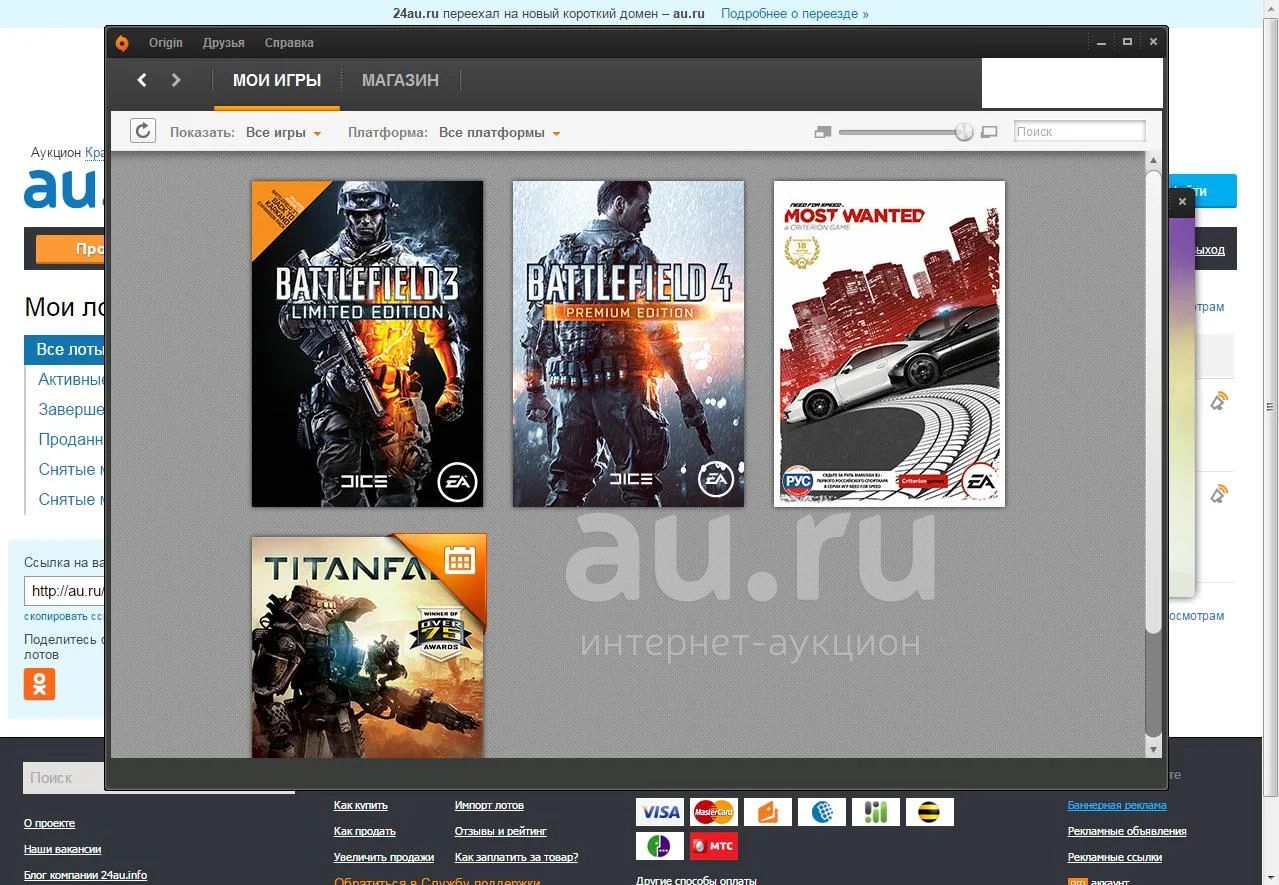The image size is (1279, 885).
Task: Click the WebMoney globe payment icon
Action: (822, 812)
